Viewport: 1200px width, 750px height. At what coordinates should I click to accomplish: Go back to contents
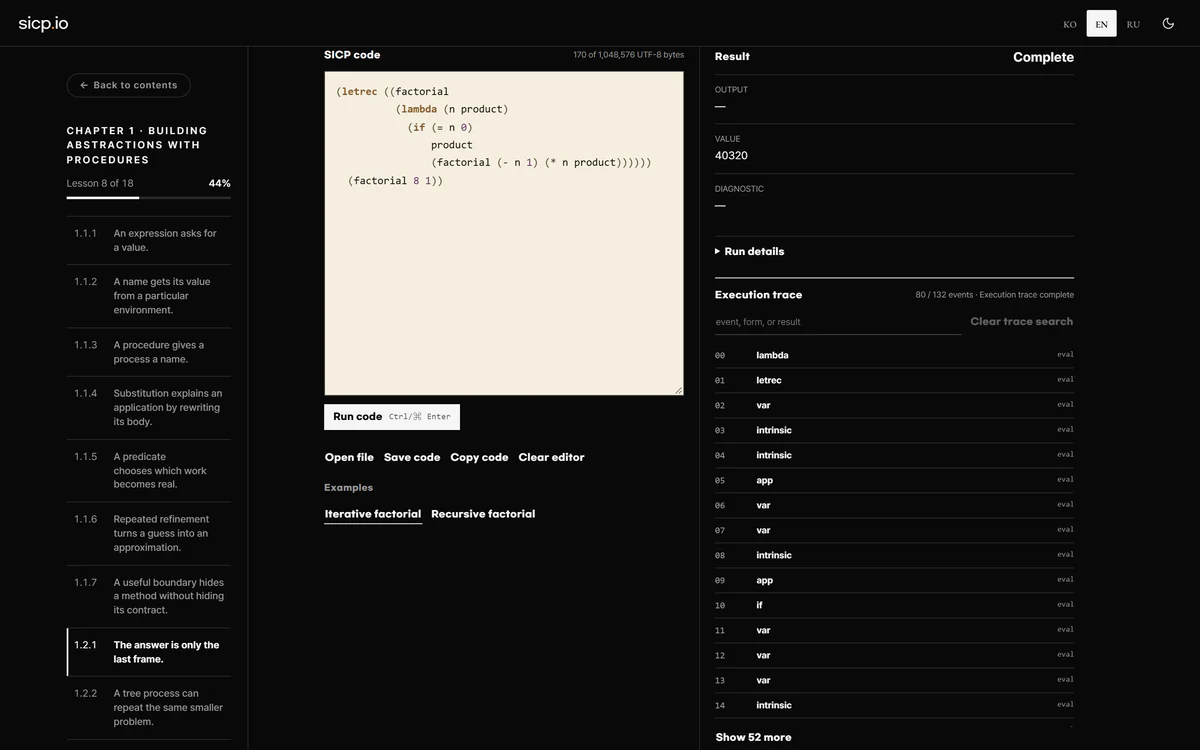(x=128, y=85)
